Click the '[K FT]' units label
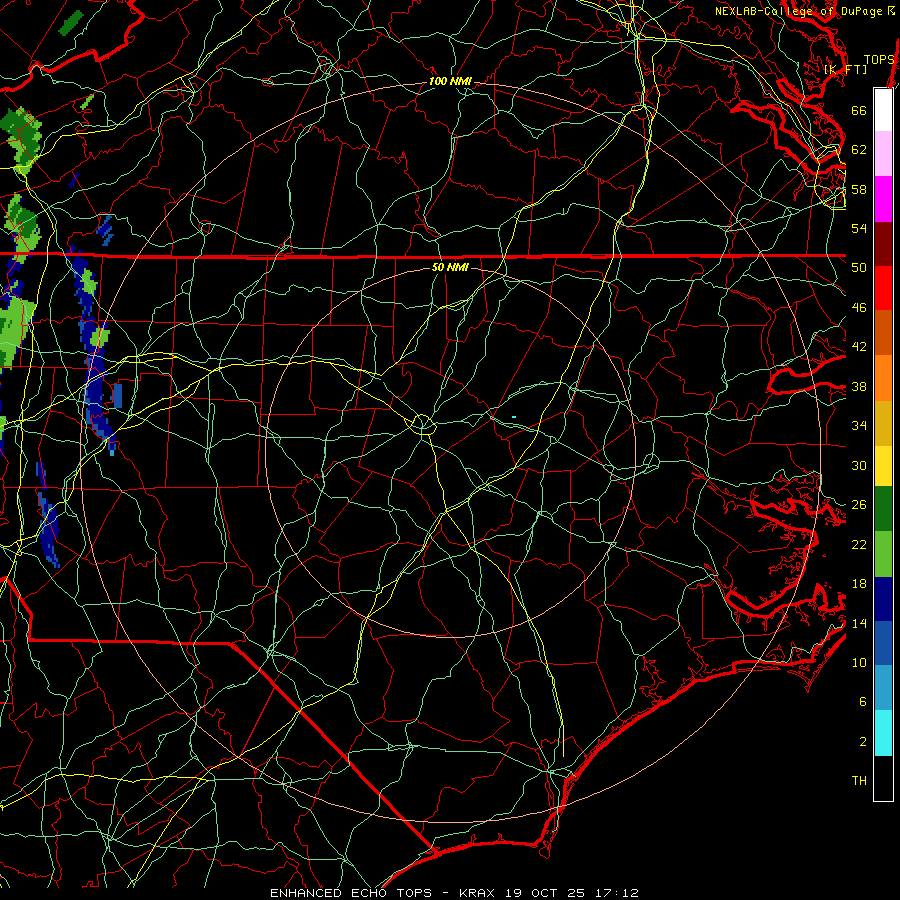The width and height of the screenshot is (900, 900). [845, 69]
